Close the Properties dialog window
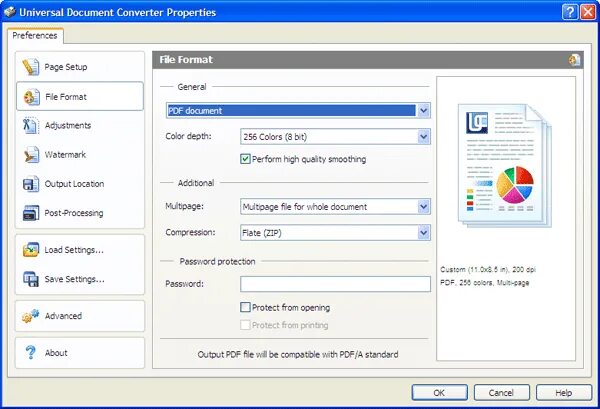The width and height of the screenshot is (600, 409). (588, 12)
